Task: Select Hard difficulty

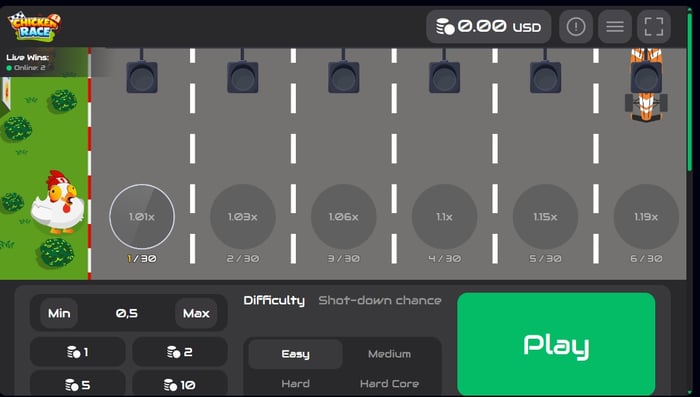Action: 296,384
